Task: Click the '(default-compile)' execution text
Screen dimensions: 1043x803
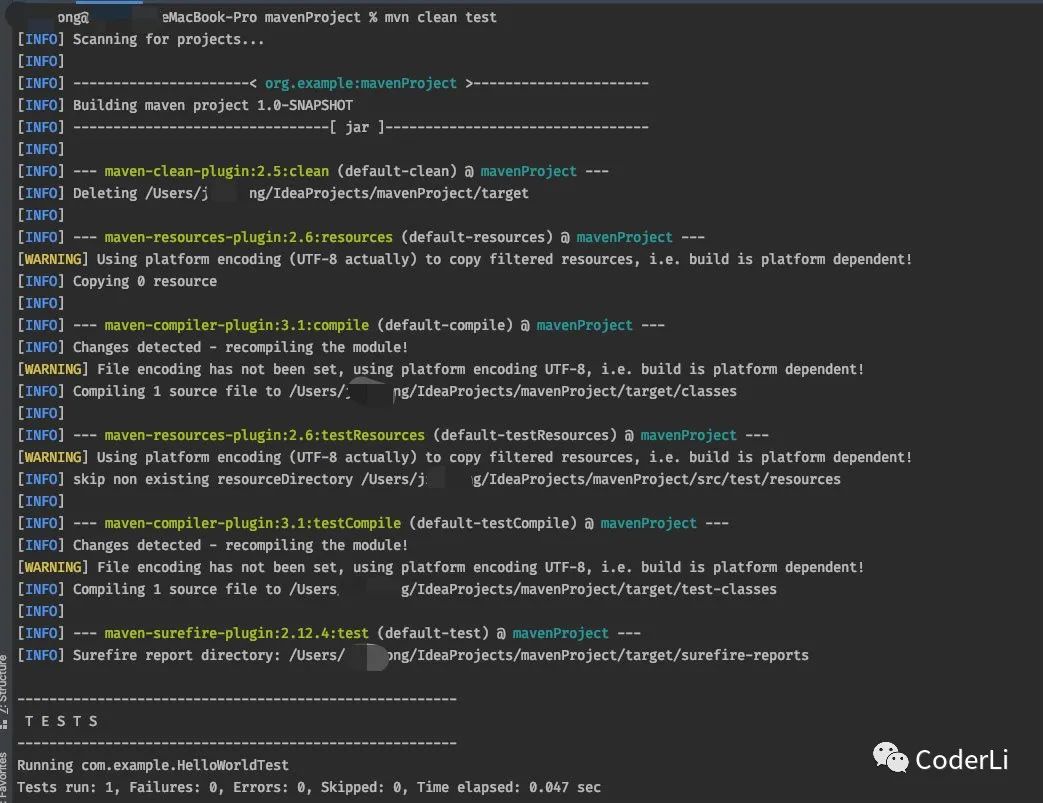Action: (x=445, y=325)
